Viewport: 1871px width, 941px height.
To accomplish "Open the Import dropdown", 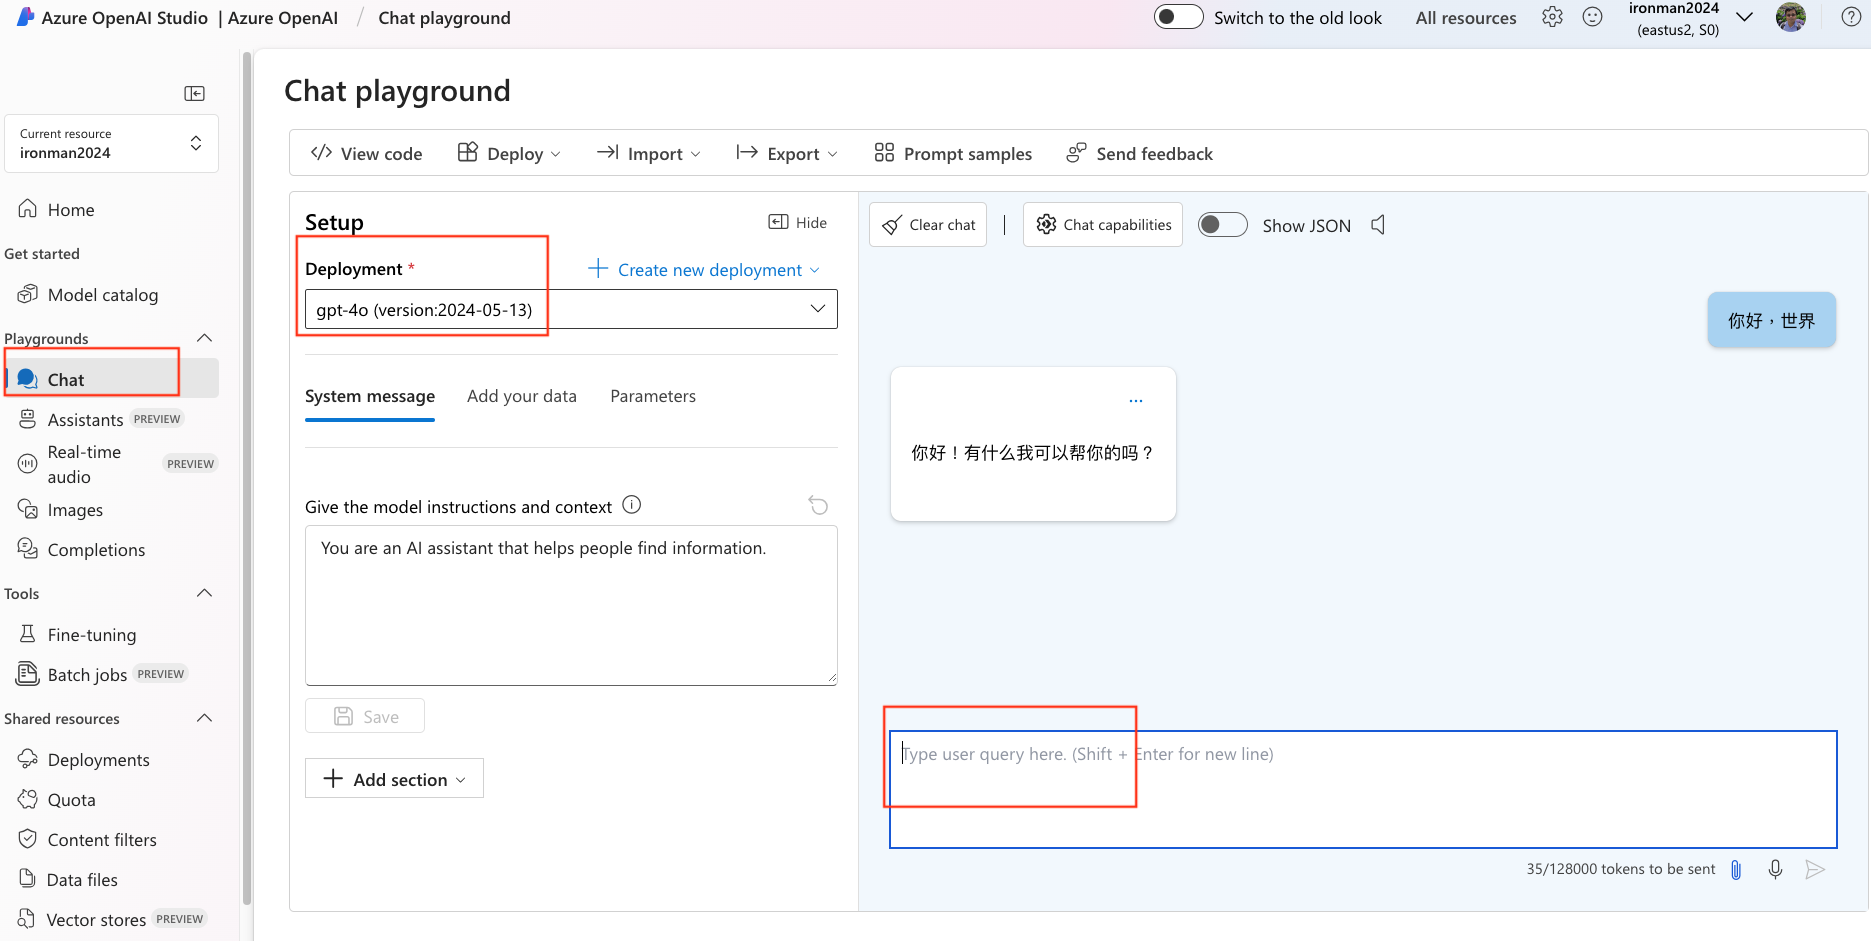I will coord(649,153).
